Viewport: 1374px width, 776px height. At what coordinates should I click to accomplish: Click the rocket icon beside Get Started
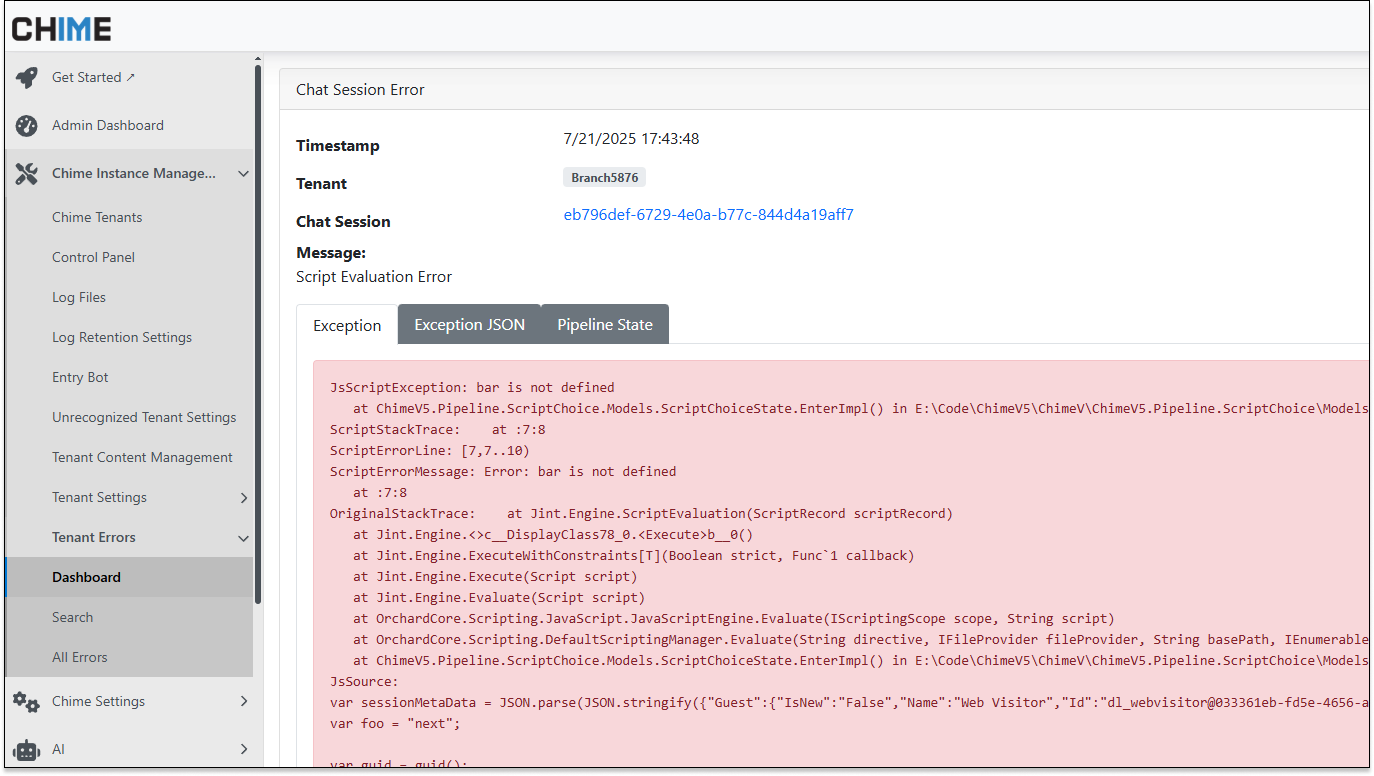pyautogui.click(x=26, y=77)
